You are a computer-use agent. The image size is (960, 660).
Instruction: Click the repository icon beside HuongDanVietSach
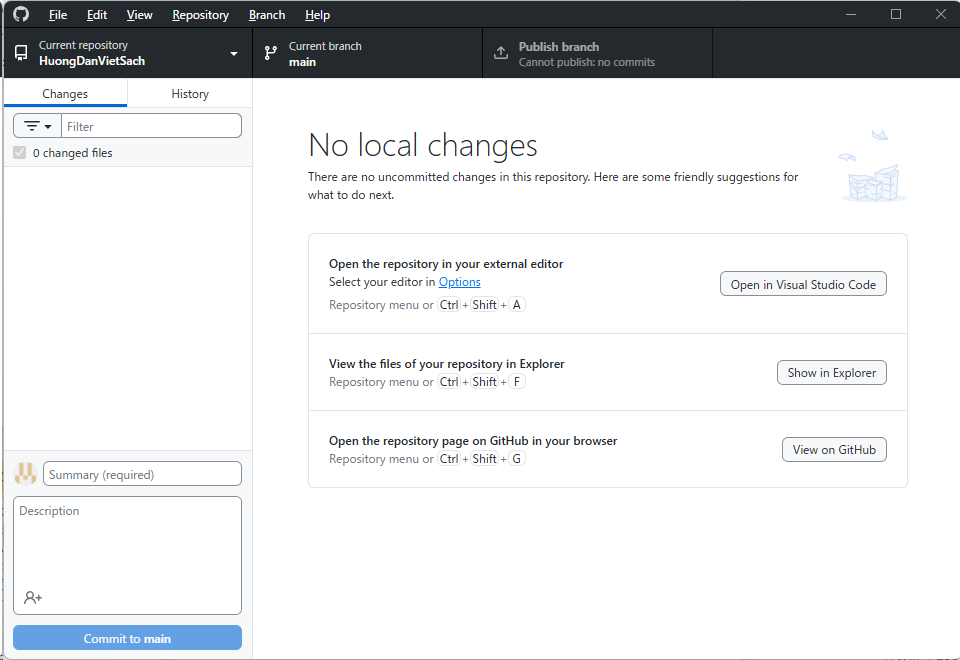pyautogui.click(x=21, y=53)
